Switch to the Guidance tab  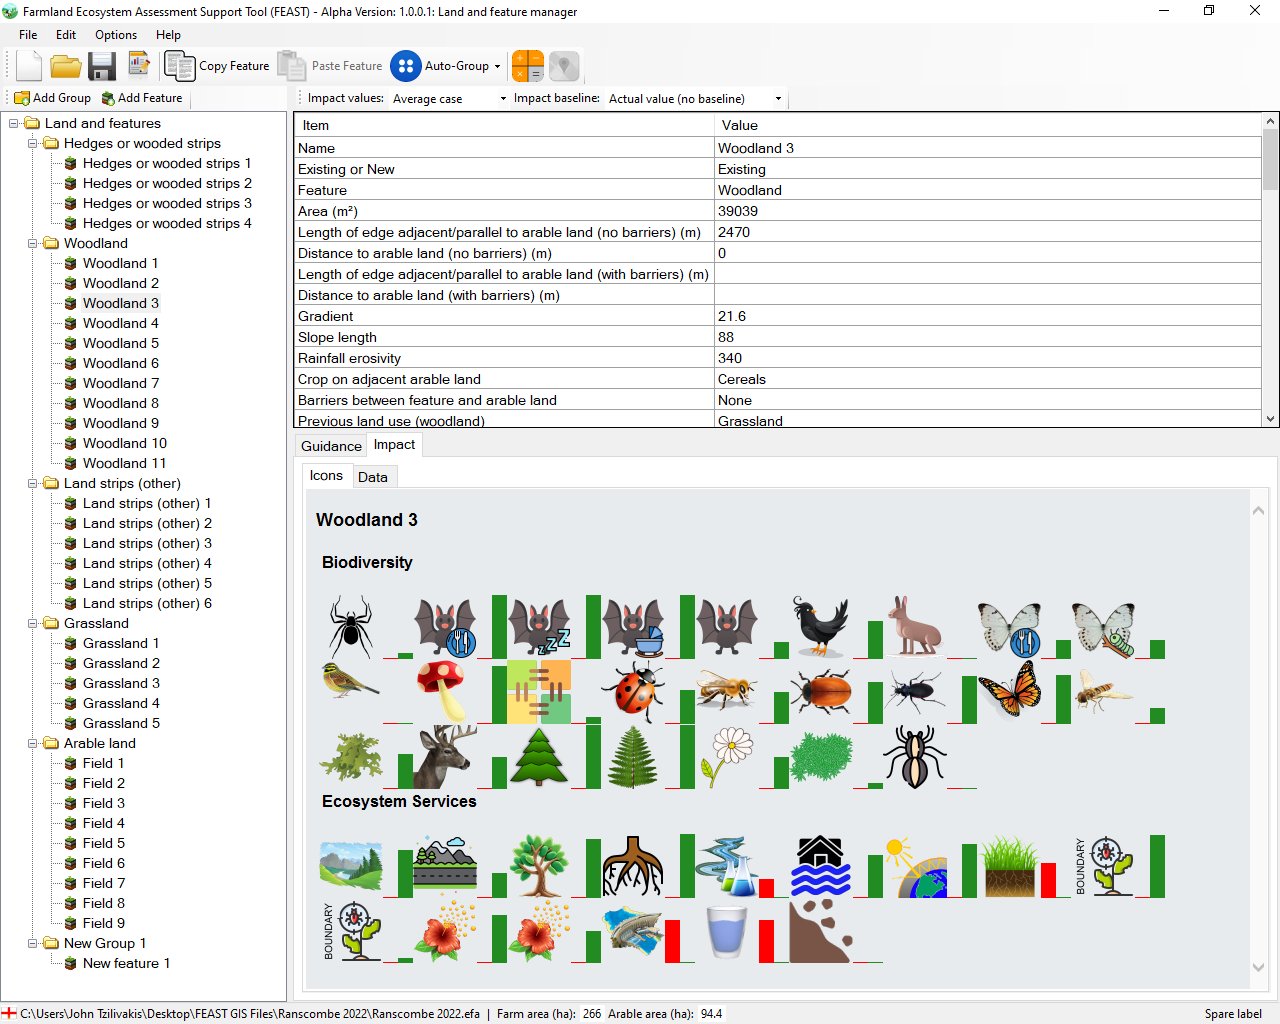click(331, 446)
